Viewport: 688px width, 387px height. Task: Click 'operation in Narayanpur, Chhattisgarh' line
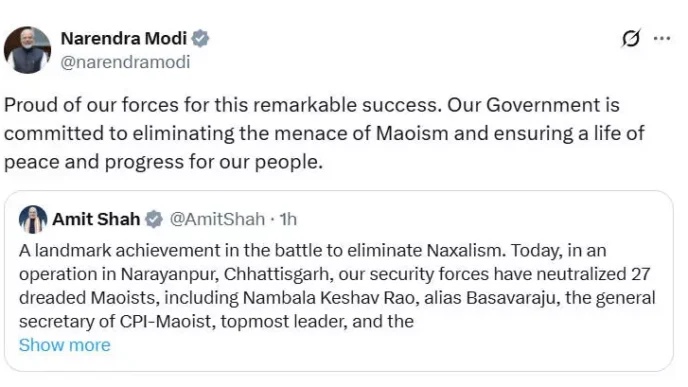(x=334, y=274)
